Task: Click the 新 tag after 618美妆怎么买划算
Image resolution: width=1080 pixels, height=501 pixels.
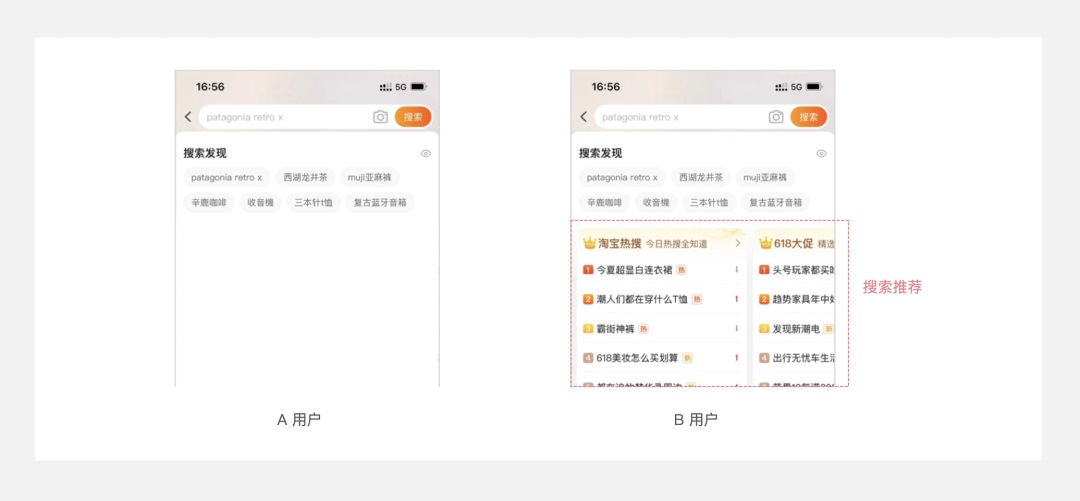Action: 687,358
